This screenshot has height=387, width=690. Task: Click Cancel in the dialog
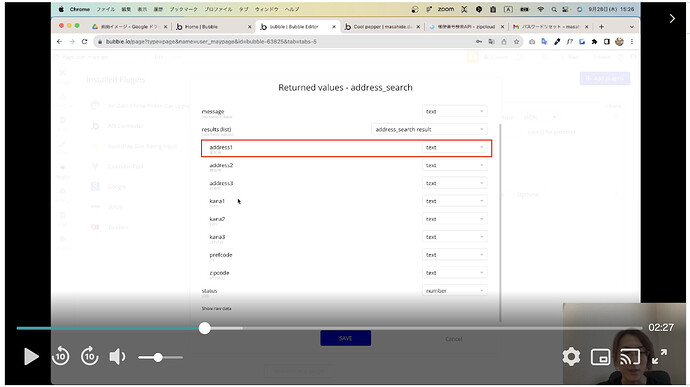point(454,339)
